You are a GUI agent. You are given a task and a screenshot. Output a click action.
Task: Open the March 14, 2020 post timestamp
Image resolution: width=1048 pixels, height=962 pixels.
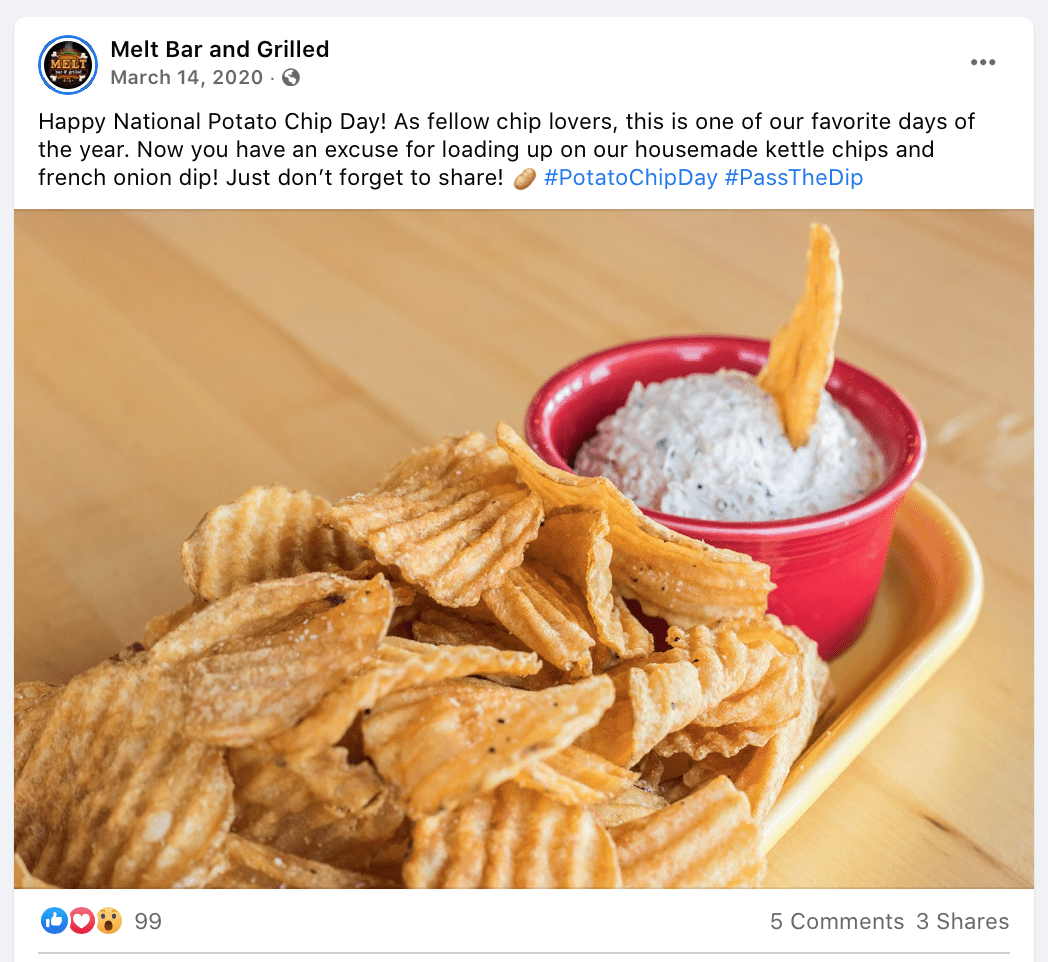(186, 78)
